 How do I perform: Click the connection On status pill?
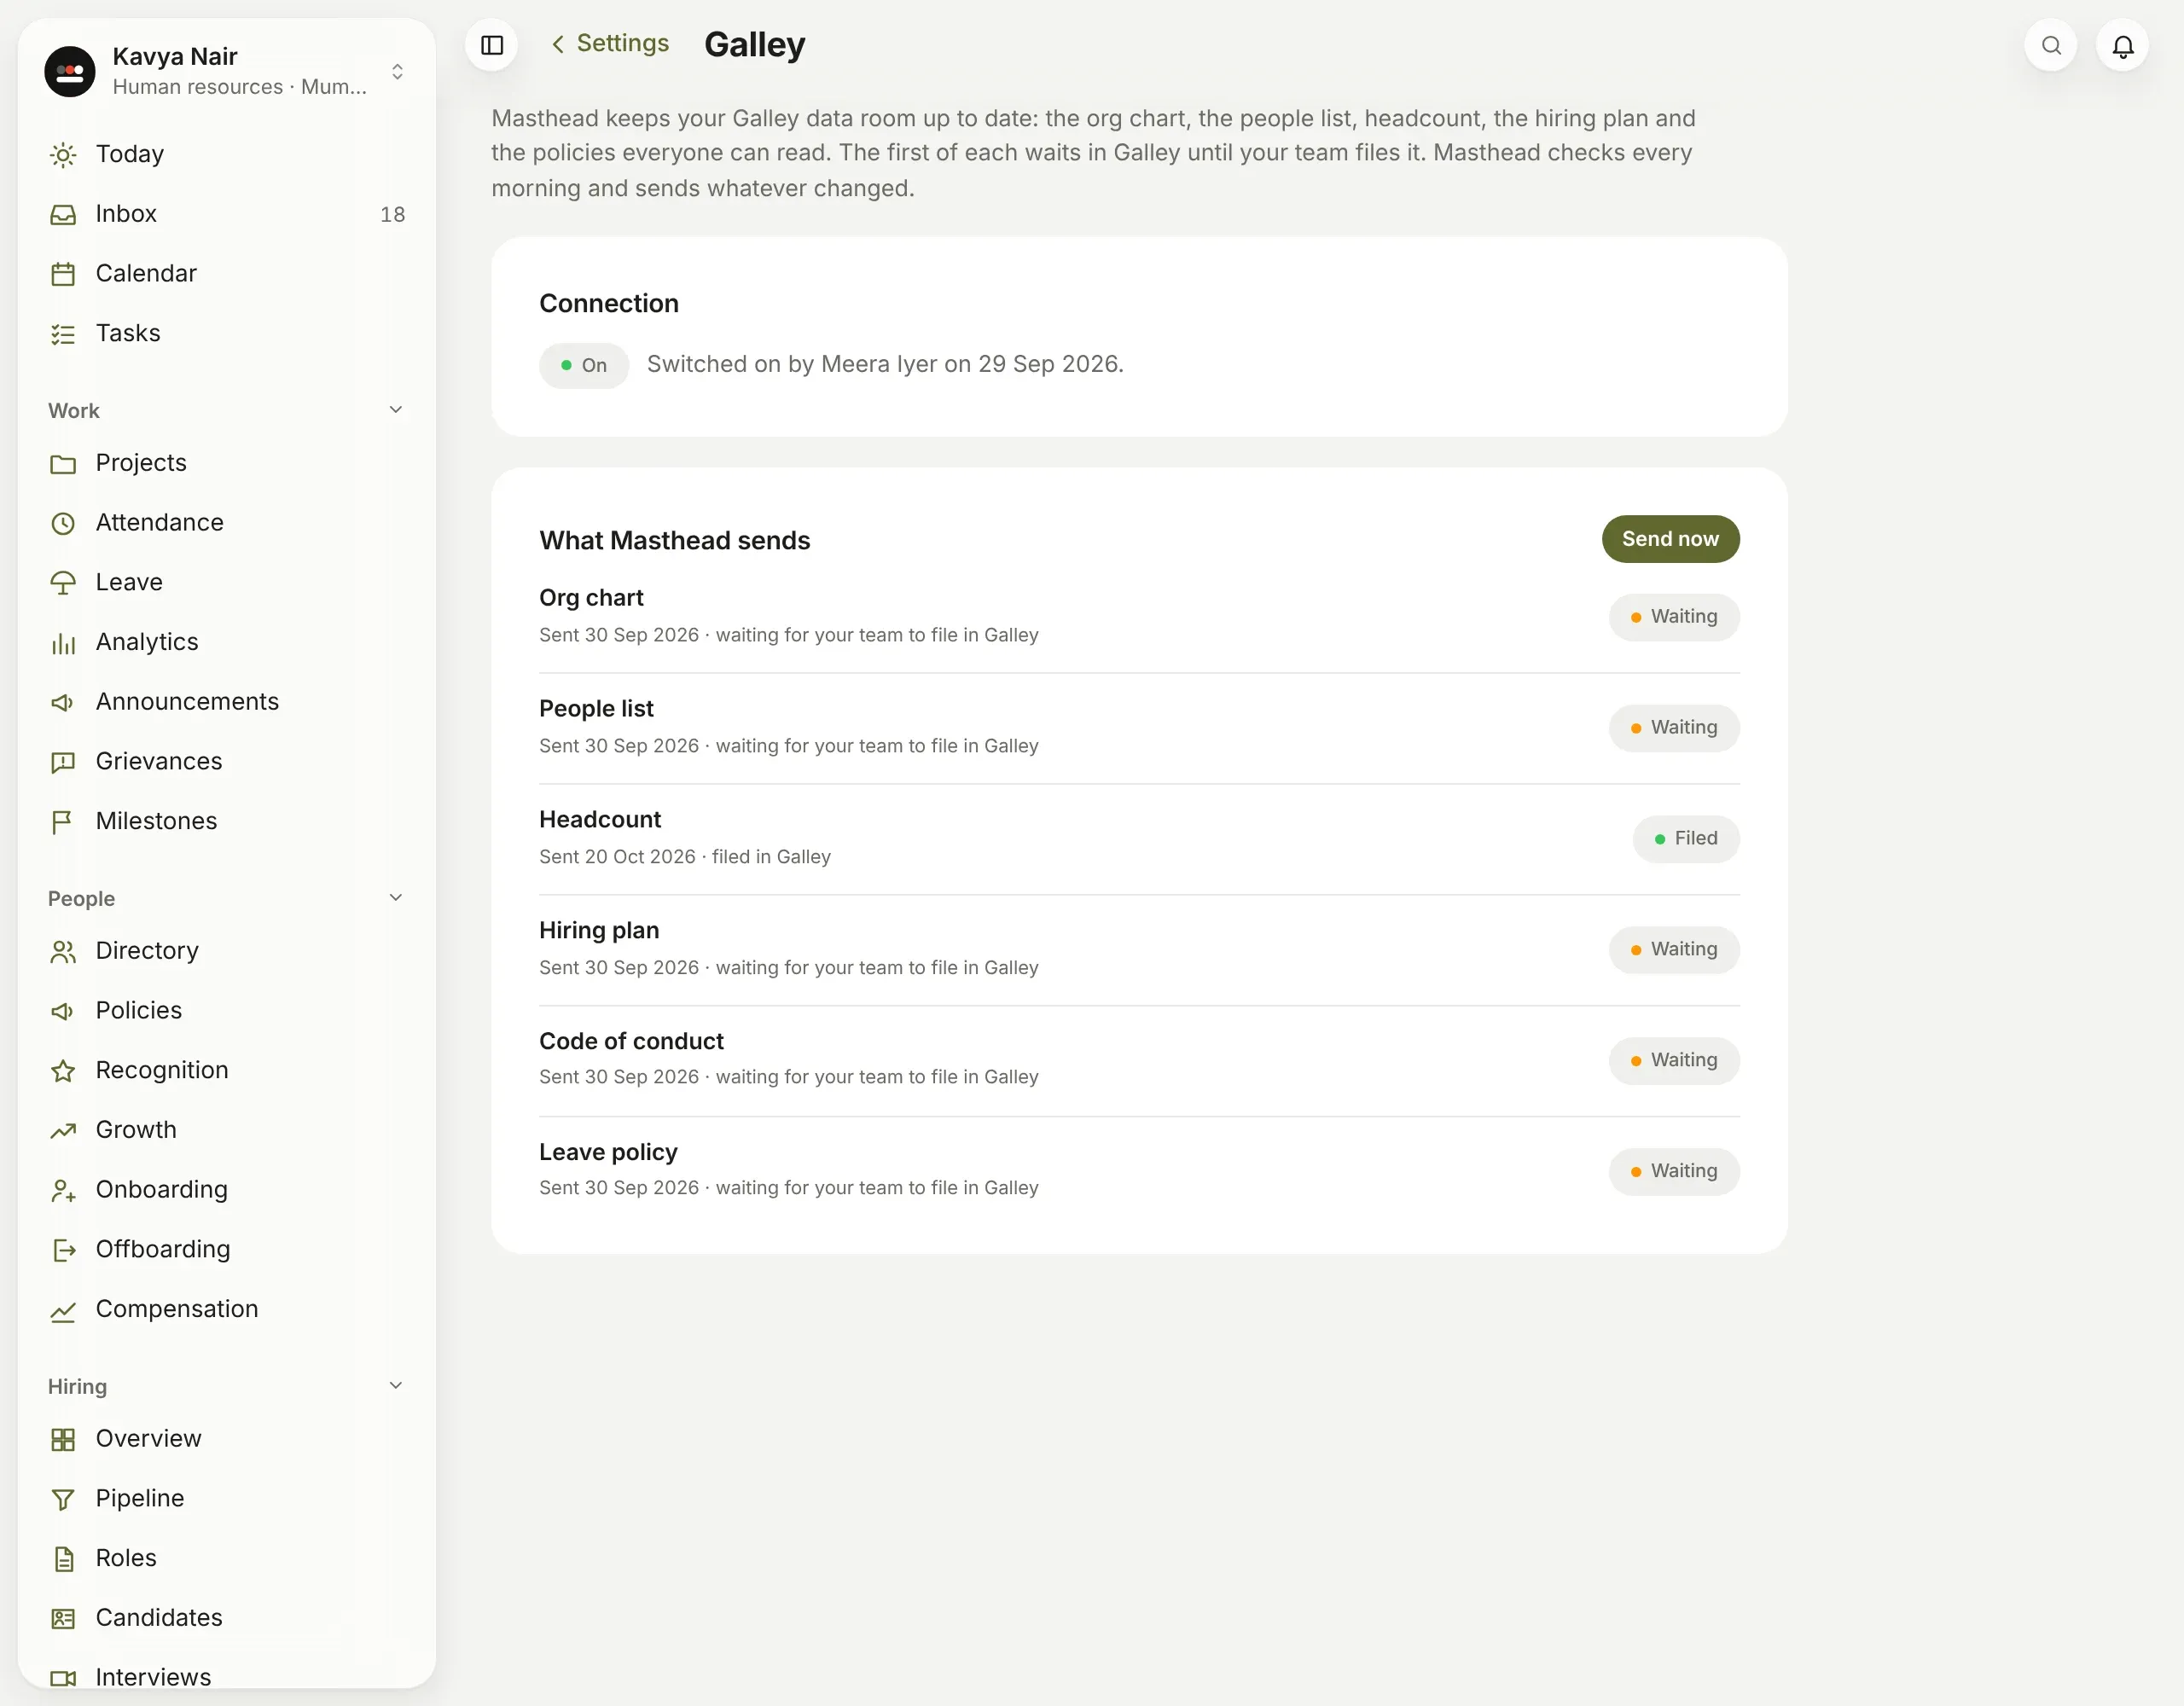[584, 365]
